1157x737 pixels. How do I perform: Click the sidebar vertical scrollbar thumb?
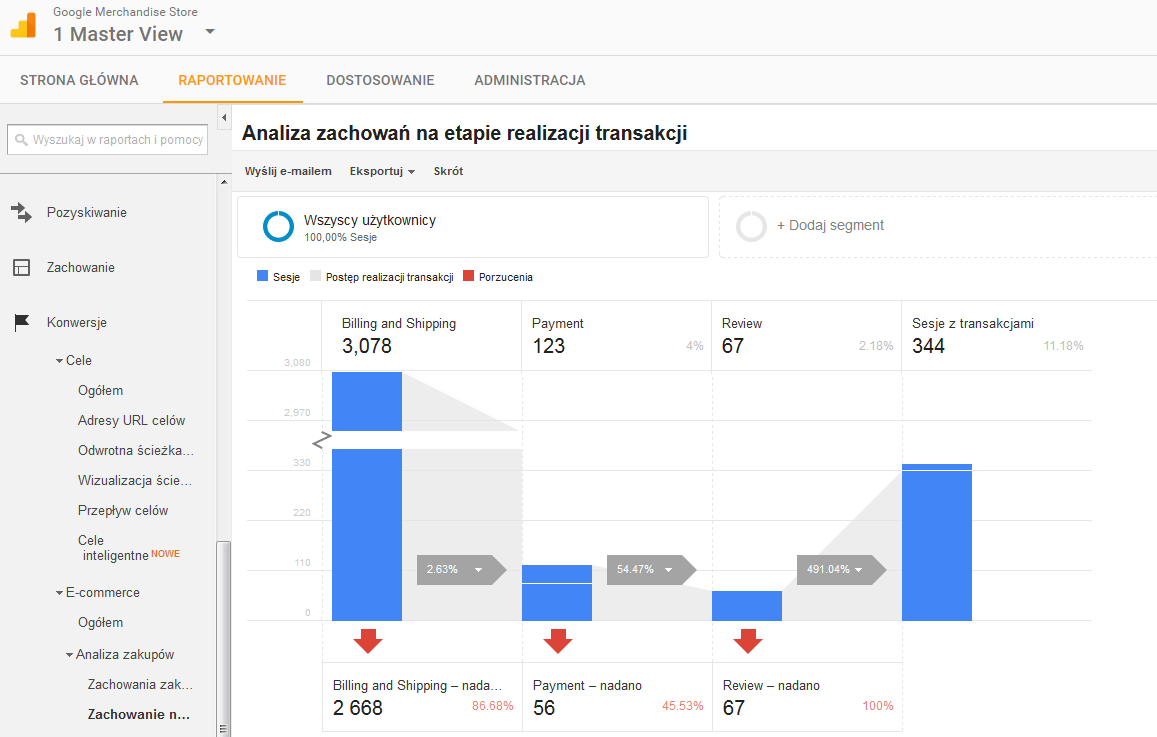pos(224,639)
